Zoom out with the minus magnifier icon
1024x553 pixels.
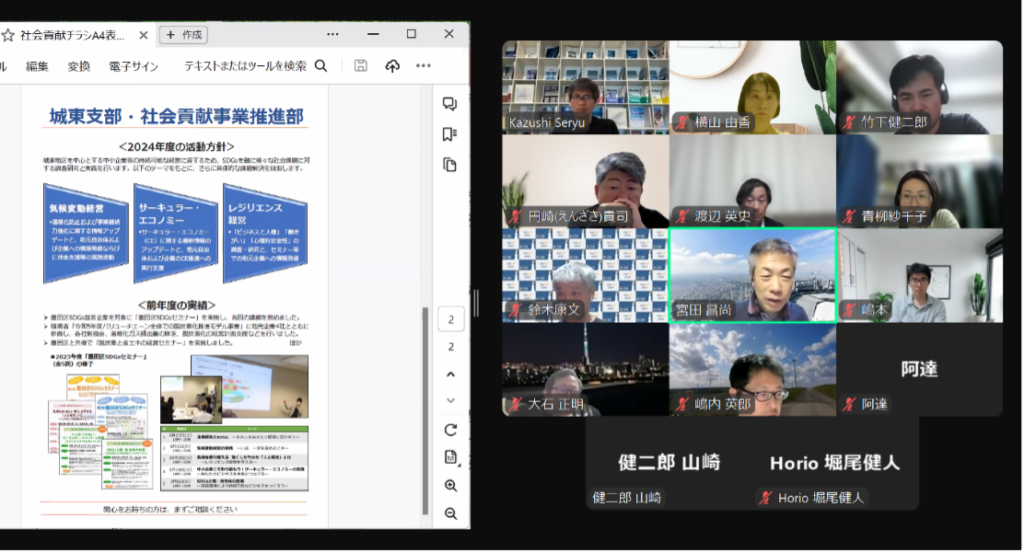click(451, 513)
